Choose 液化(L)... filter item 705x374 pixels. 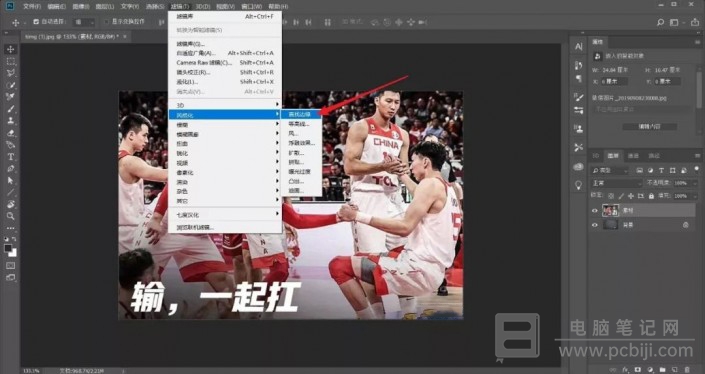point(225,82)
